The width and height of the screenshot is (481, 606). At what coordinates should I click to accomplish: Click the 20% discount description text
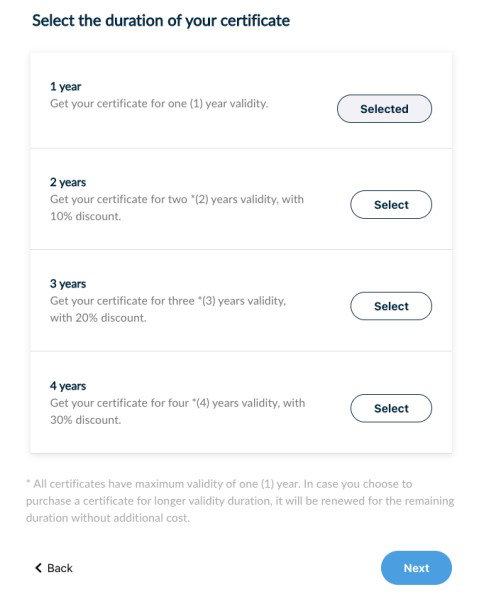click(x=168, y=309)
